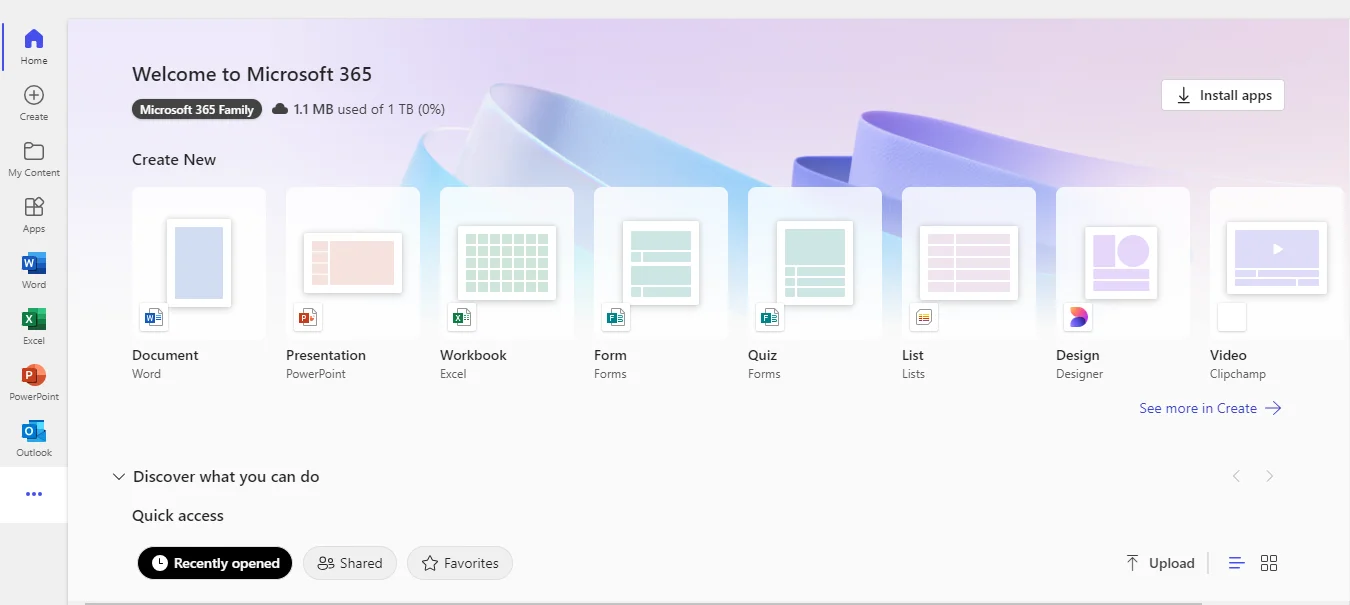Click the Clipchamp badge on the Video card
Image resolution: width=1350 pixels, height=605 pixels.
tap(1232, 317)
